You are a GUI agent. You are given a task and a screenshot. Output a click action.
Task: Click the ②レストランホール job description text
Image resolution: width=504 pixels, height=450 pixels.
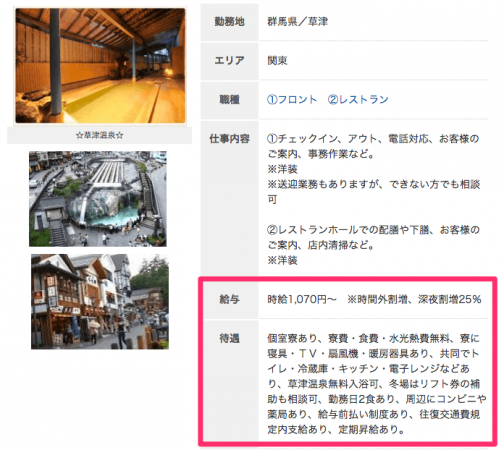pos(373,237)
